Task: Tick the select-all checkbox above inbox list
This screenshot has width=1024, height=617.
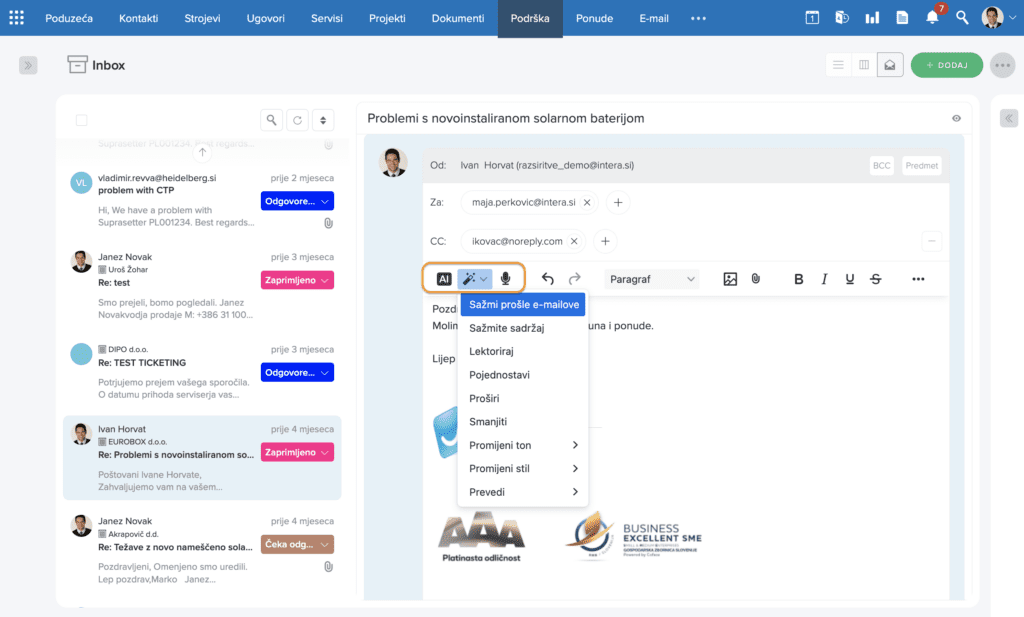Action: 82,120
